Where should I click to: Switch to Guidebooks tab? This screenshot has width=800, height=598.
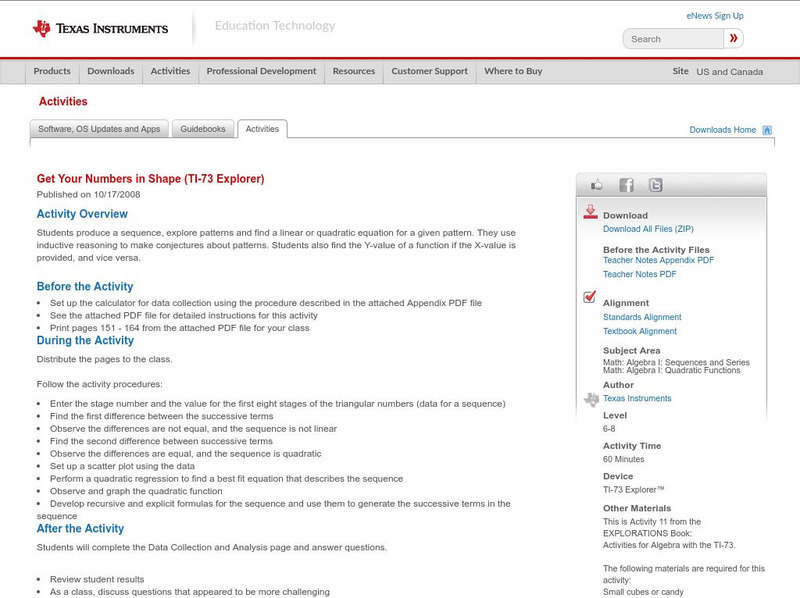point(203,129)
